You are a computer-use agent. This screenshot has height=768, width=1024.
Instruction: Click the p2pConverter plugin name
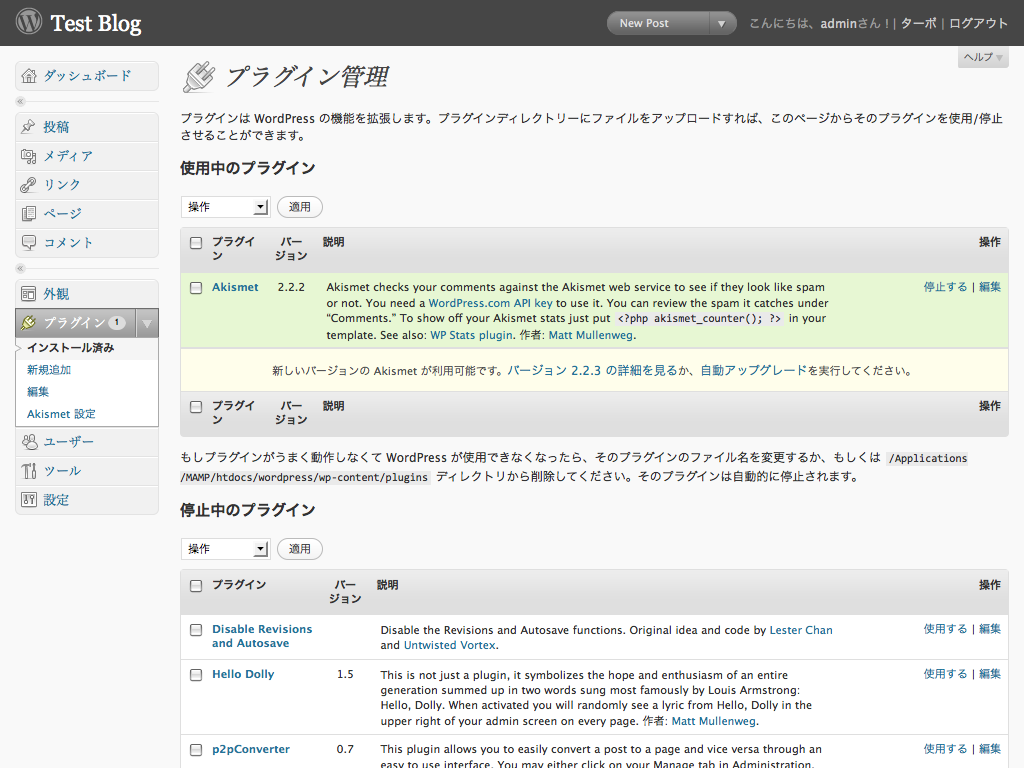point(251,750)
